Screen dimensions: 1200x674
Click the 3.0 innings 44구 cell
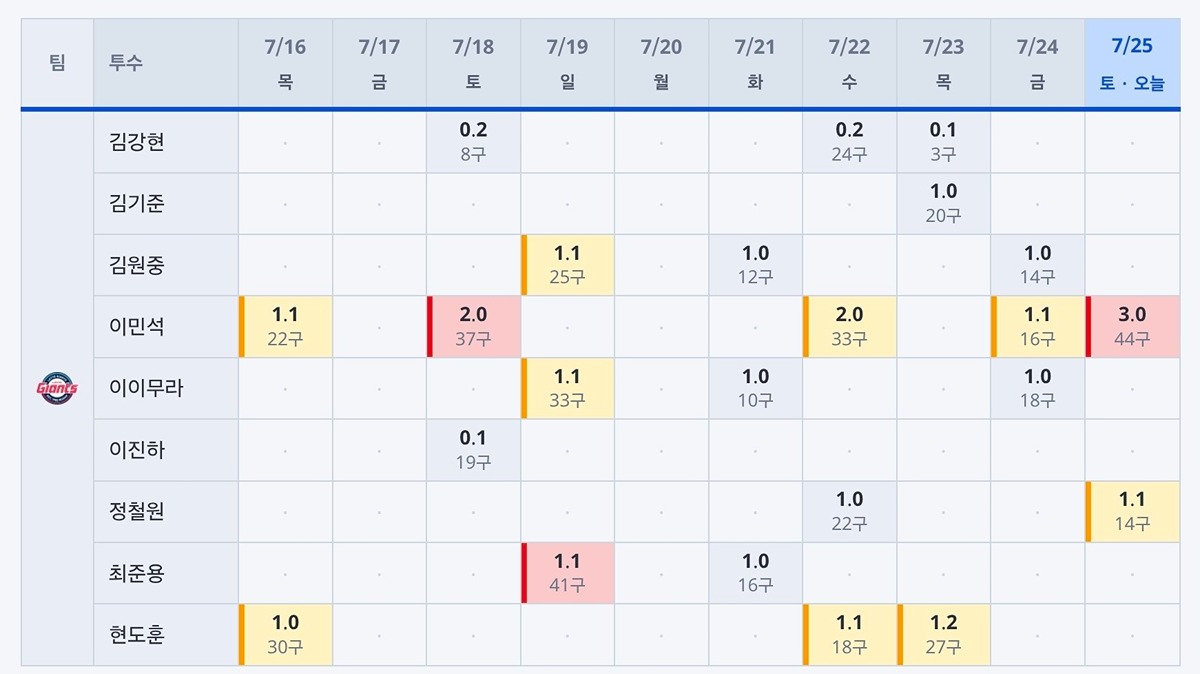pyautogui.click(x=1132, y=327)
